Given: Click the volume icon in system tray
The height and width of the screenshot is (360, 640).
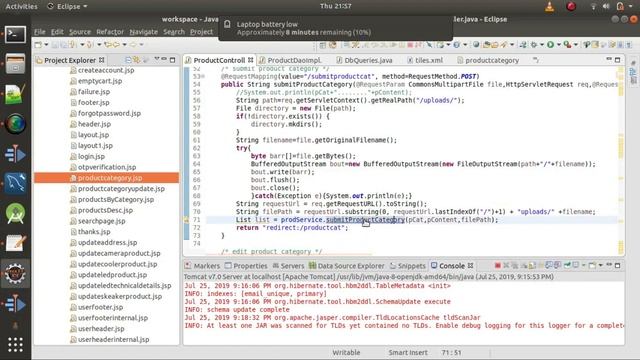Looking at the screenshot, I should [x=606, y=6].
